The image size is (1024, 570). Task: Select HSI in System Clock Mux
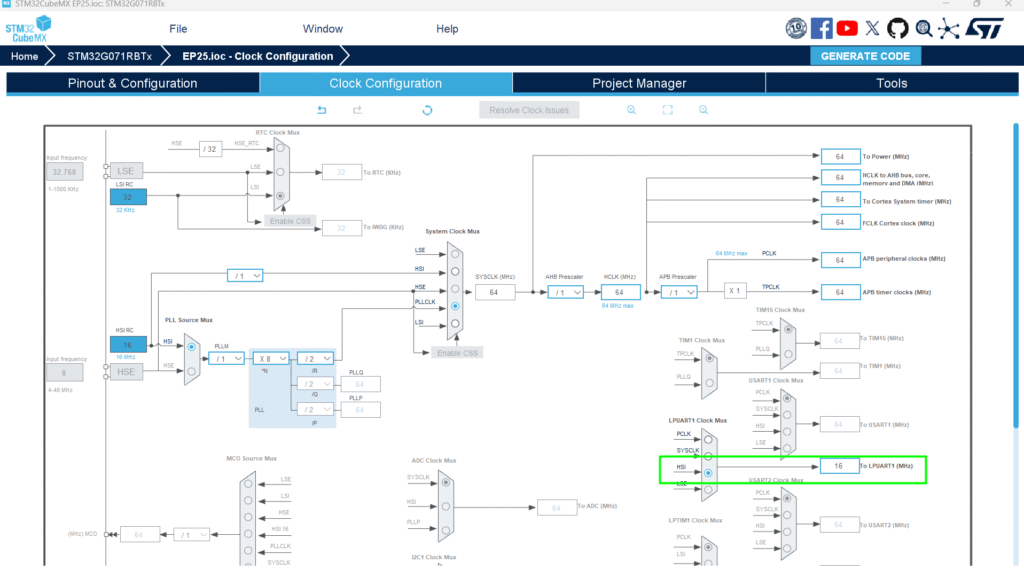pos(456,269)
